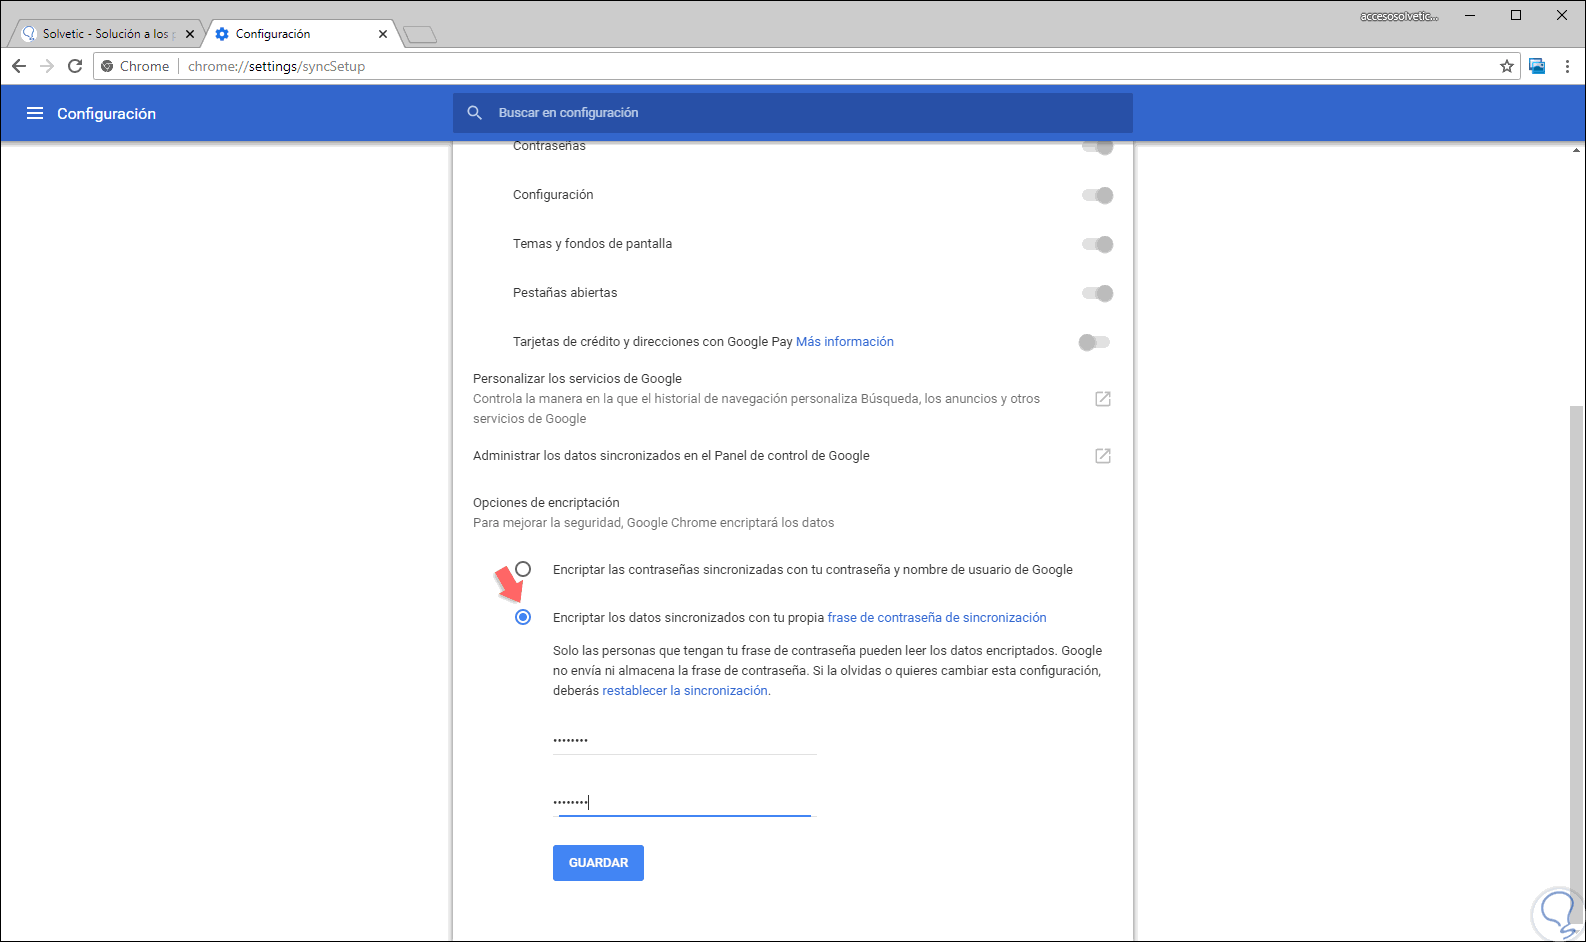The width and height of the screenshot is (1586, 942).
Task: Focus the first passphrase input field
Action: point(685,741)
